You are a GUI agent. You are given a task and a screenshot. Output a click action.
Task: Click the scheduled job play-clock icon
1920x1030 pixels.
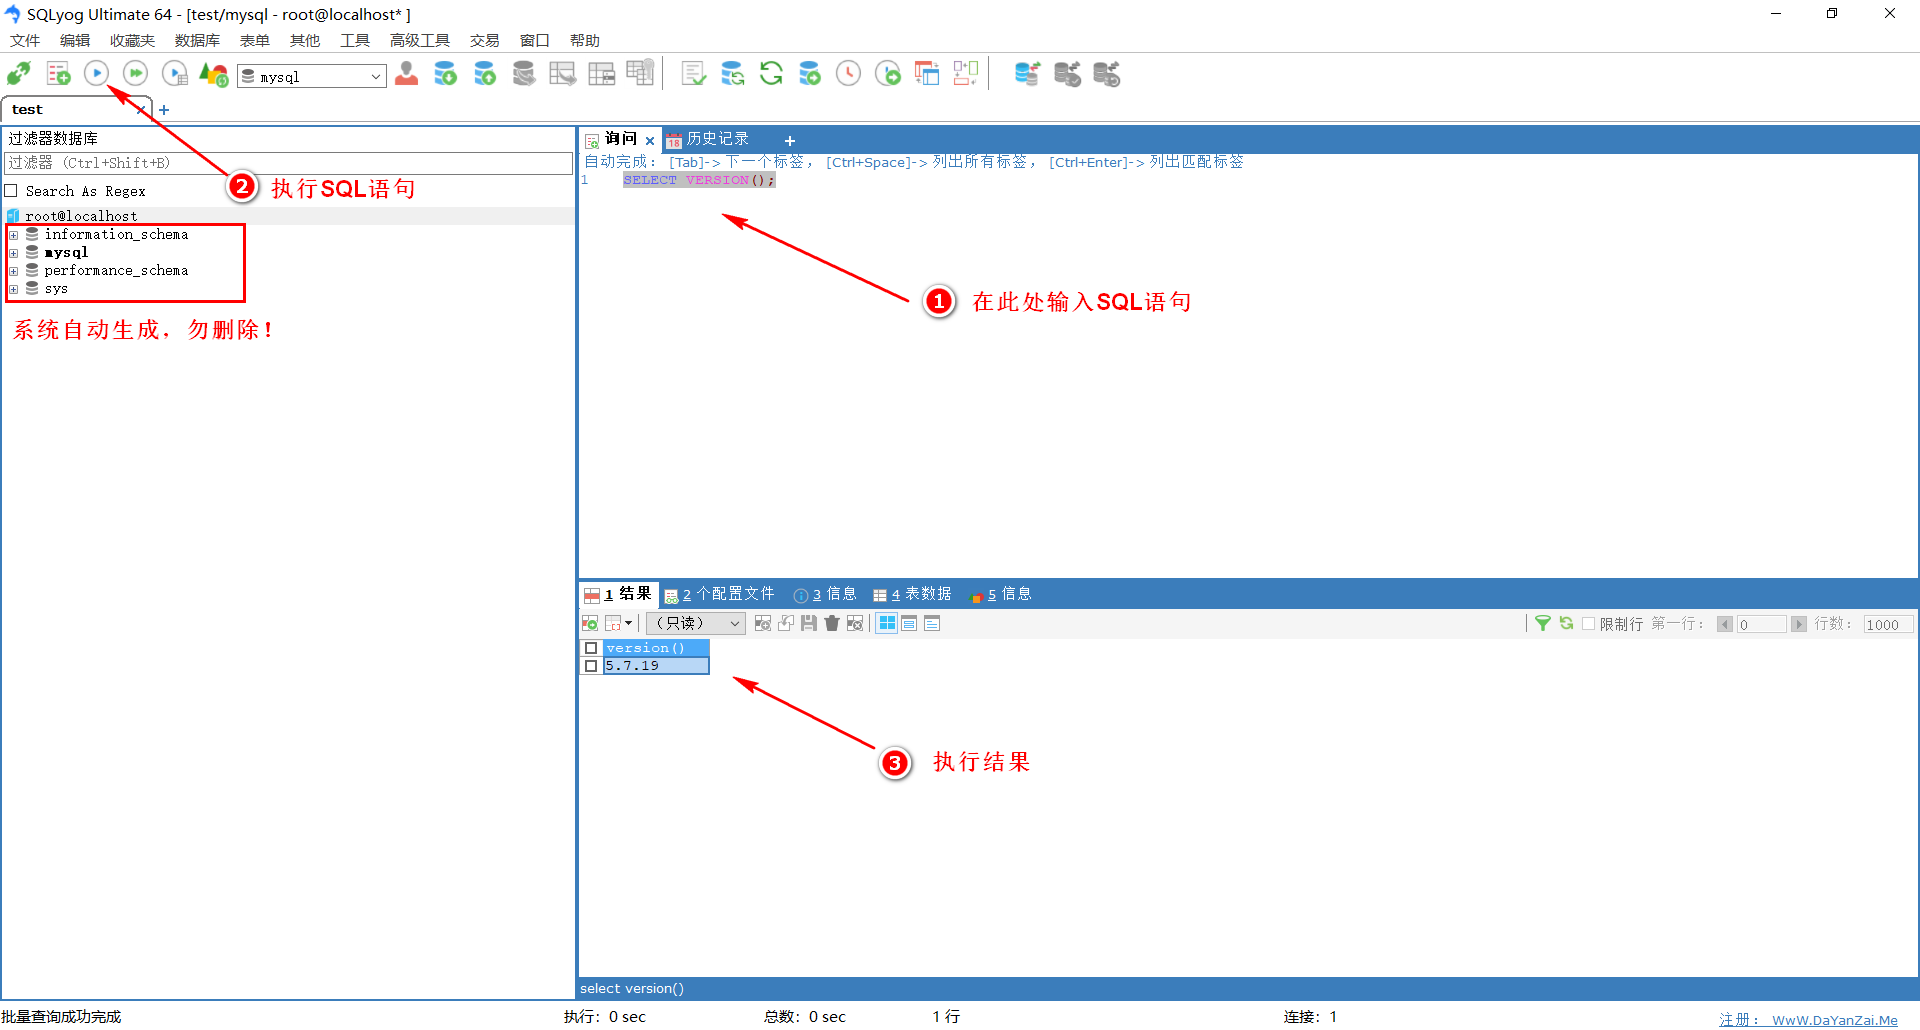pos(888,74)
